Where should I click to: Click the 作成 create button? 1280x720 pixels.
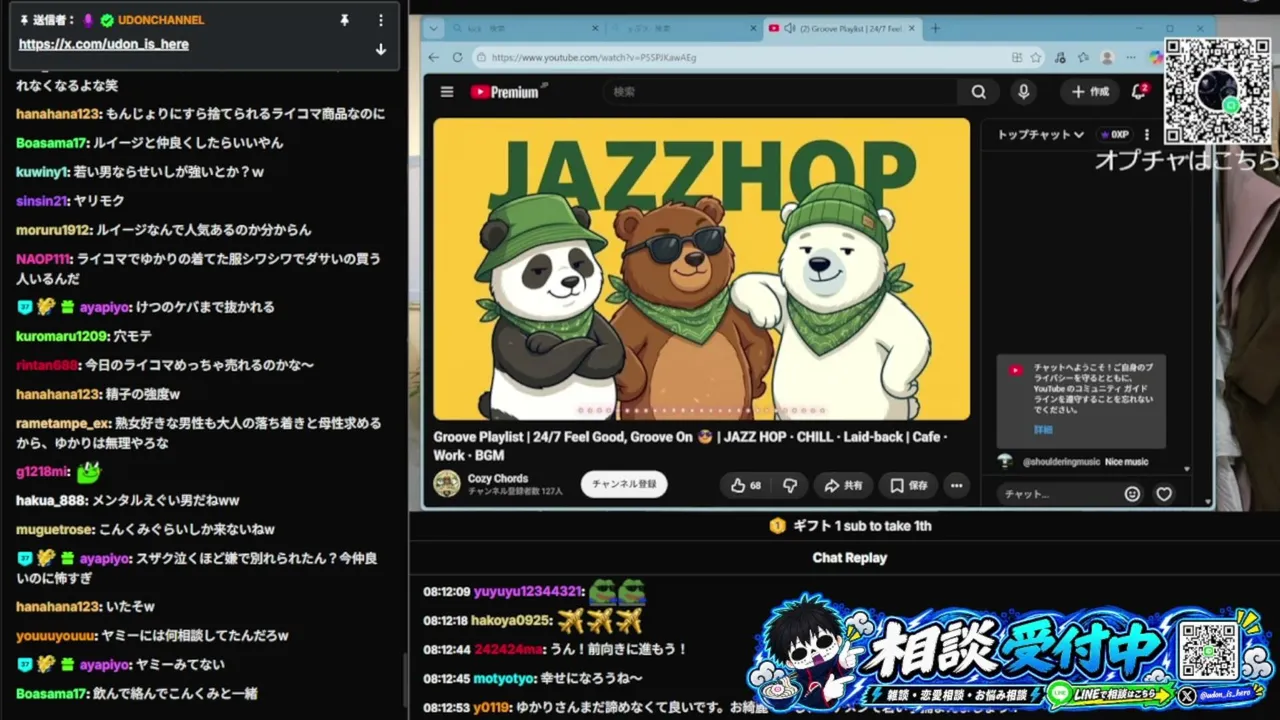pyautogui.click(x=1090, y=92)
